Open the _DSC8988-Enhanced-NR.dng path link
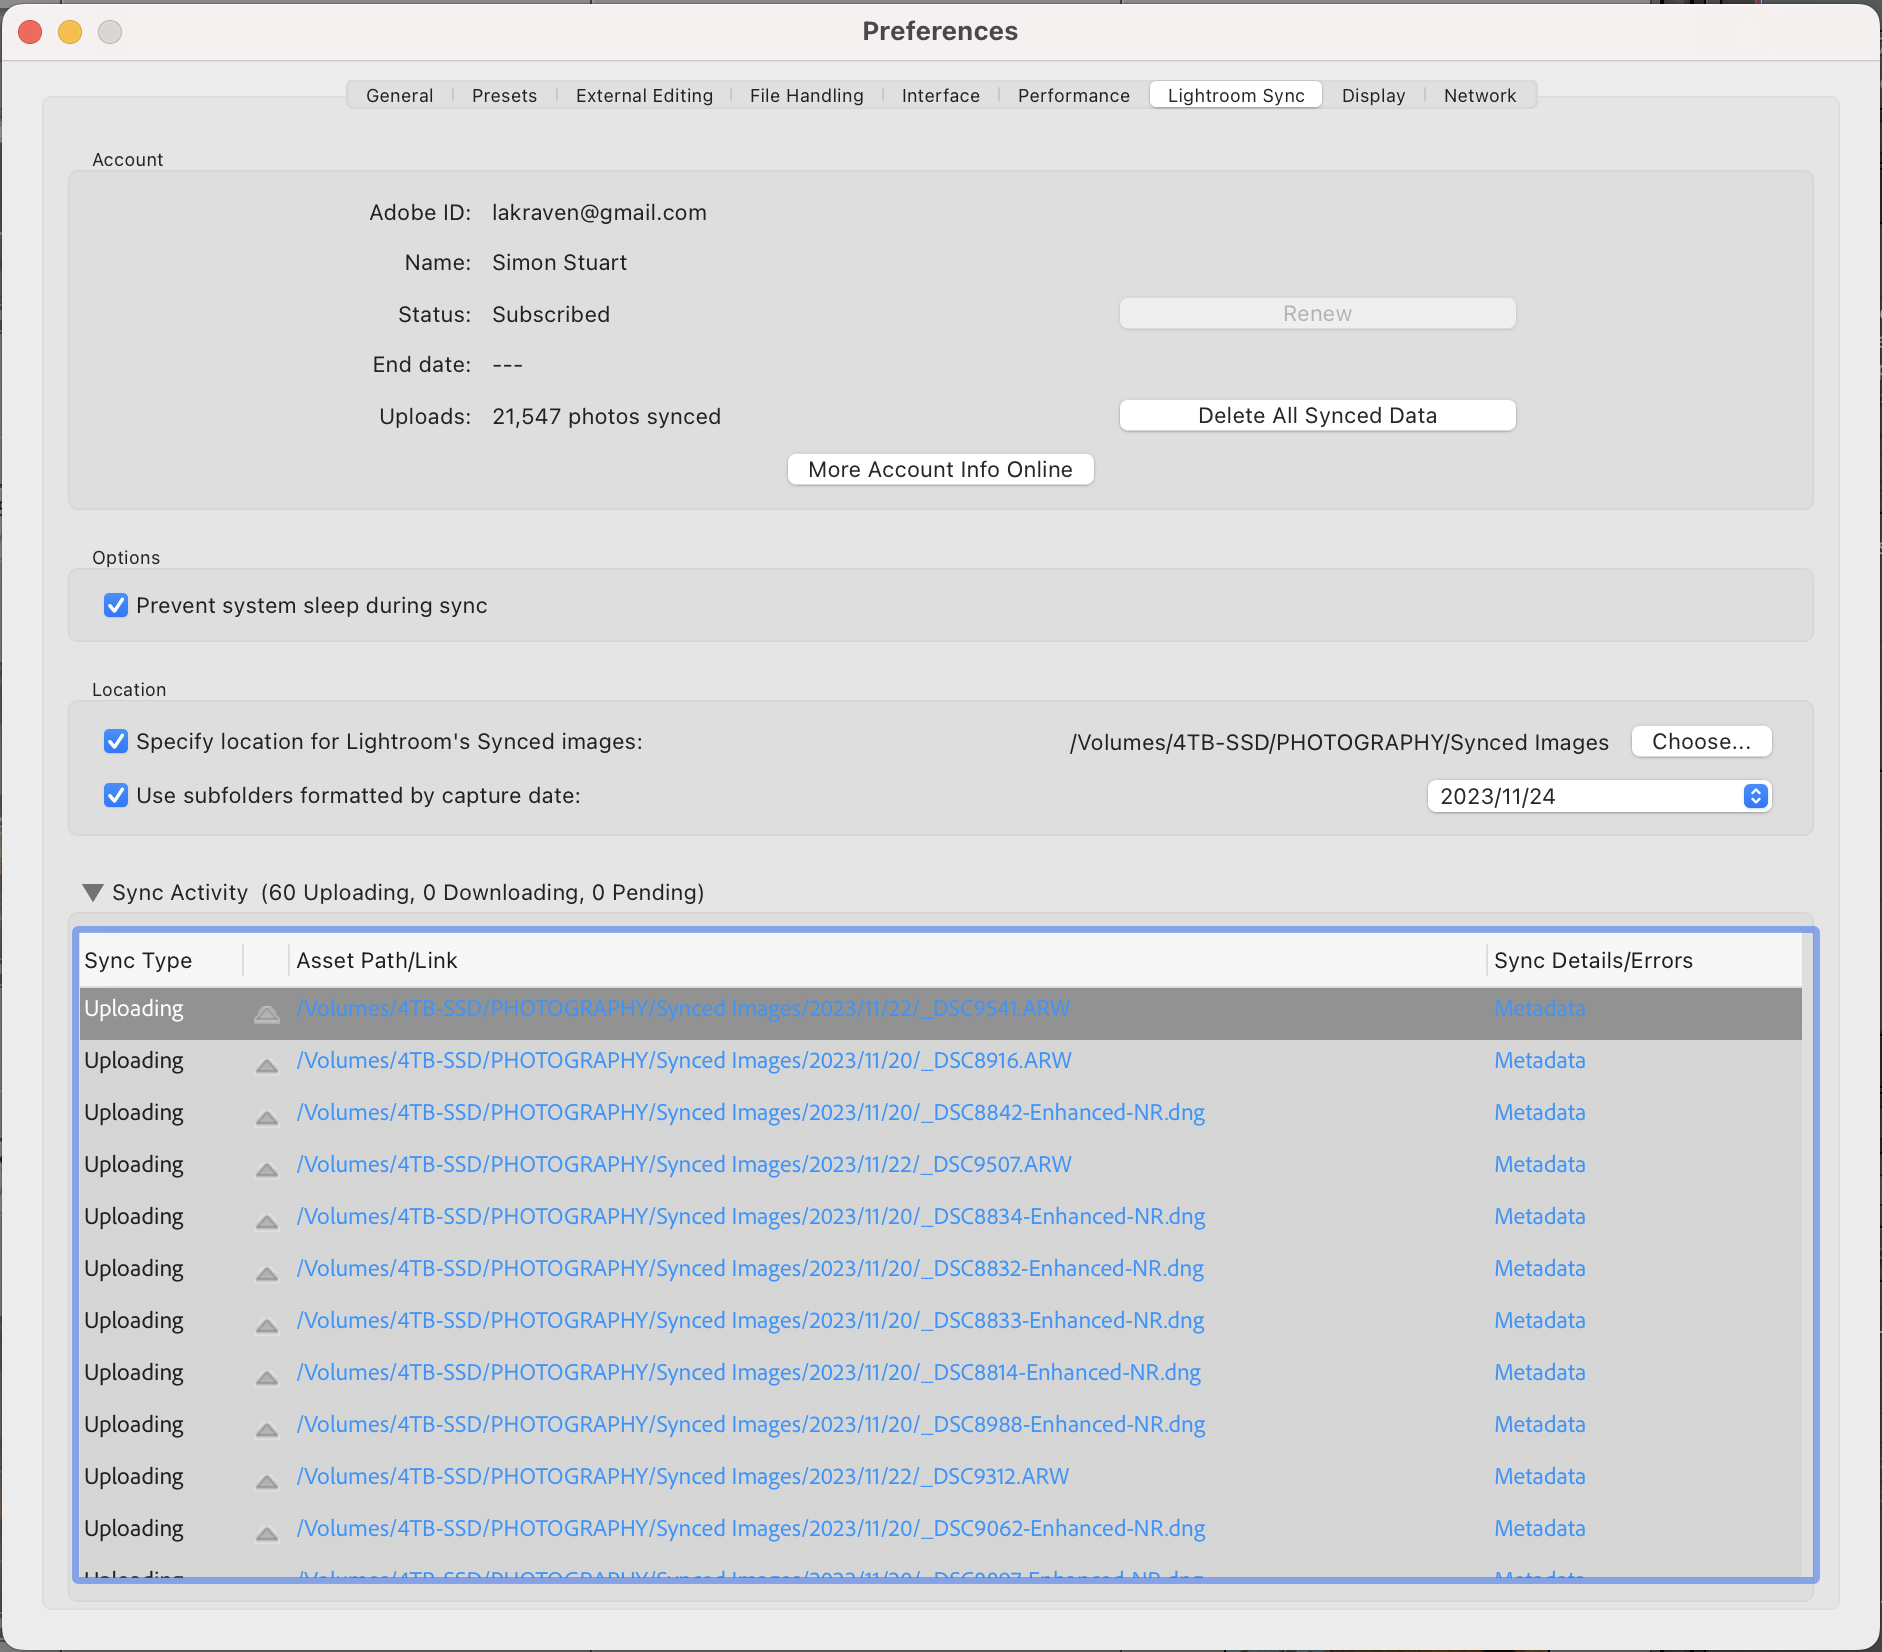Screen dimensions: 1882x1652 click(x=751, y=1424)
